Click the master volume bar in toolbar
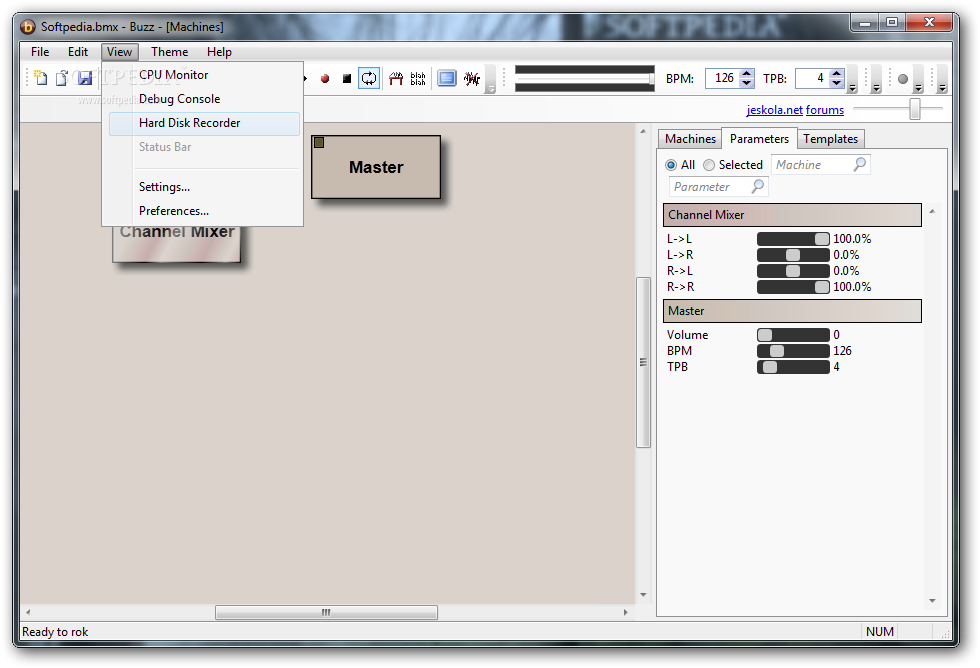The width and height of the screenshot is (980, 668). click(584, 79)
